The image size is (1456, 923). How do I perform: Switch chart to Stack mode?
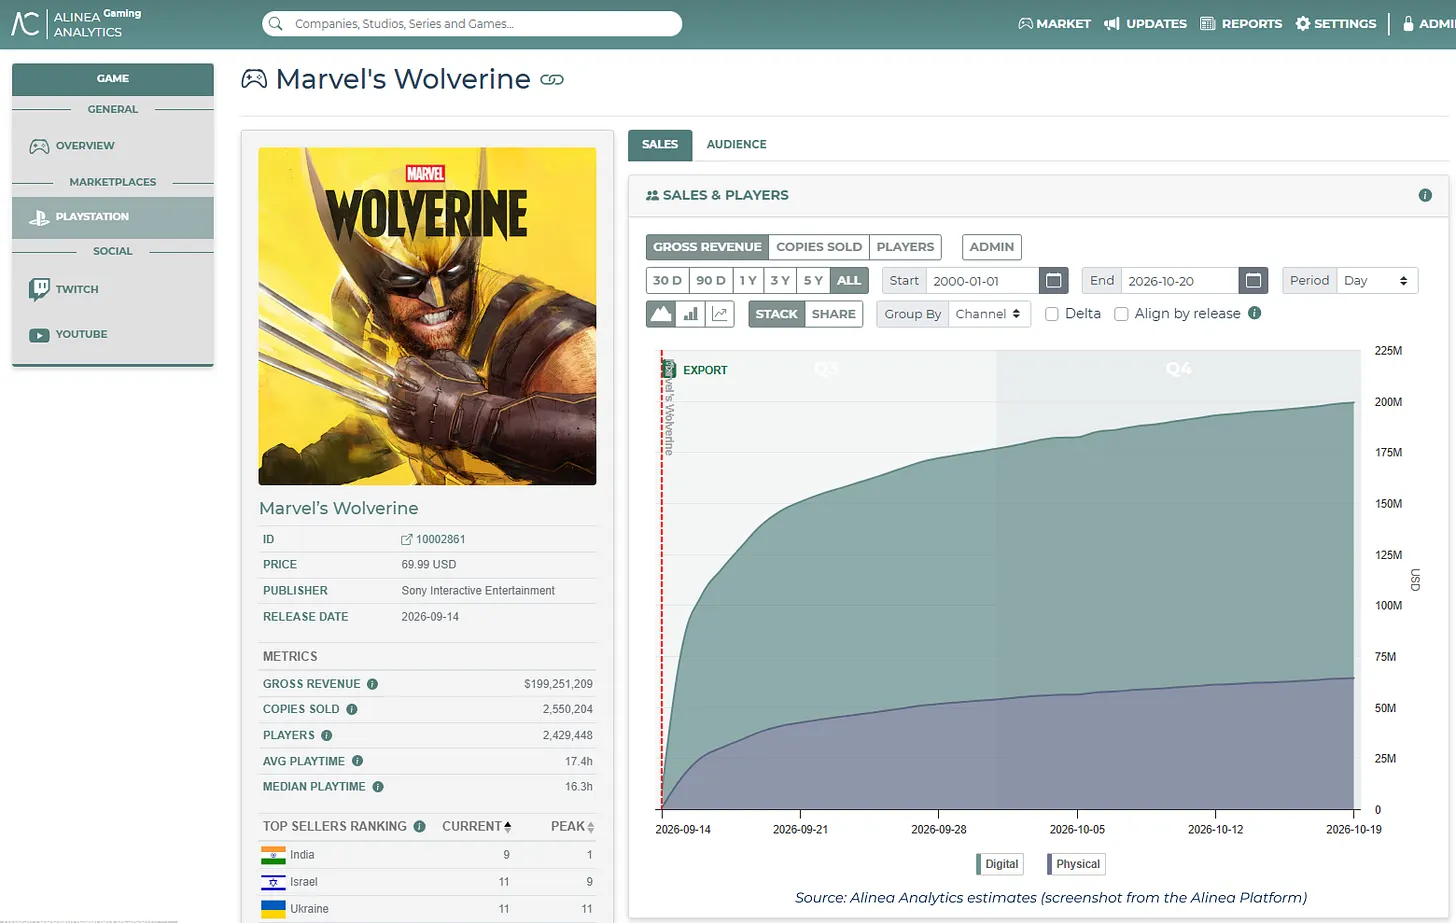tap(776, 314)
